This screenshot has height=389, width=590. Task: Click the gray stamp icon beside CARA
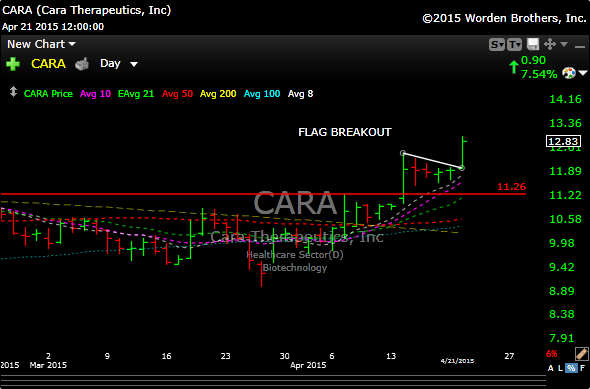[82, 64]
